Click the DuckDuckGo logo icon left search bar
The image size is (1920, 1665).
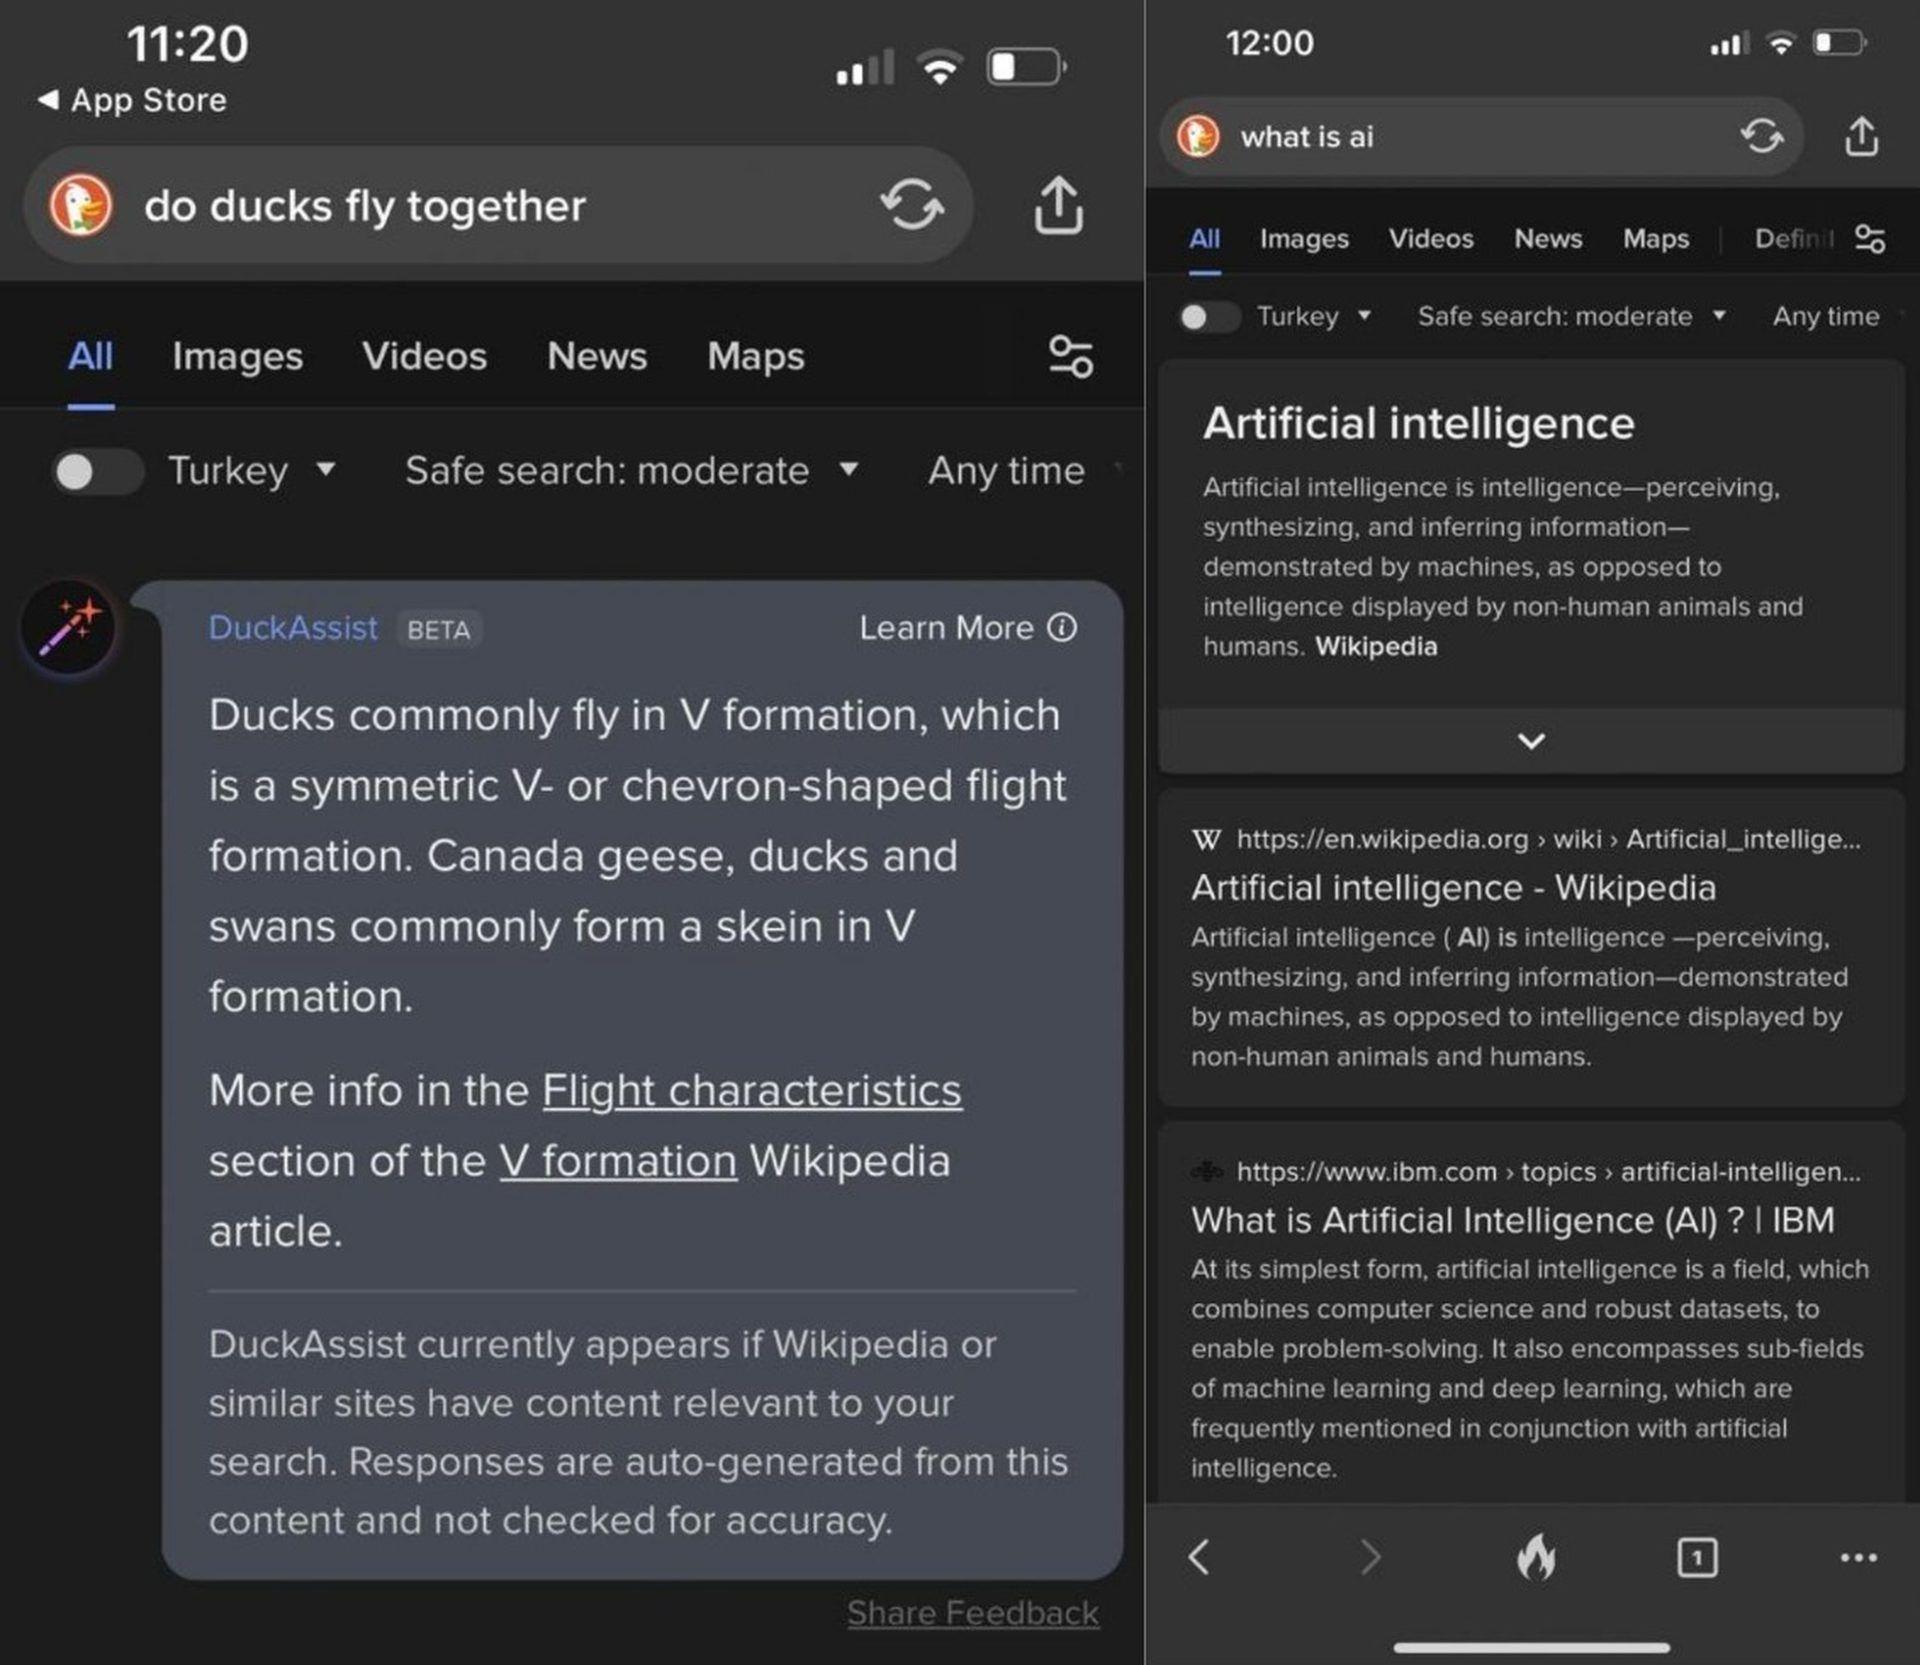[x=82, y=202]
